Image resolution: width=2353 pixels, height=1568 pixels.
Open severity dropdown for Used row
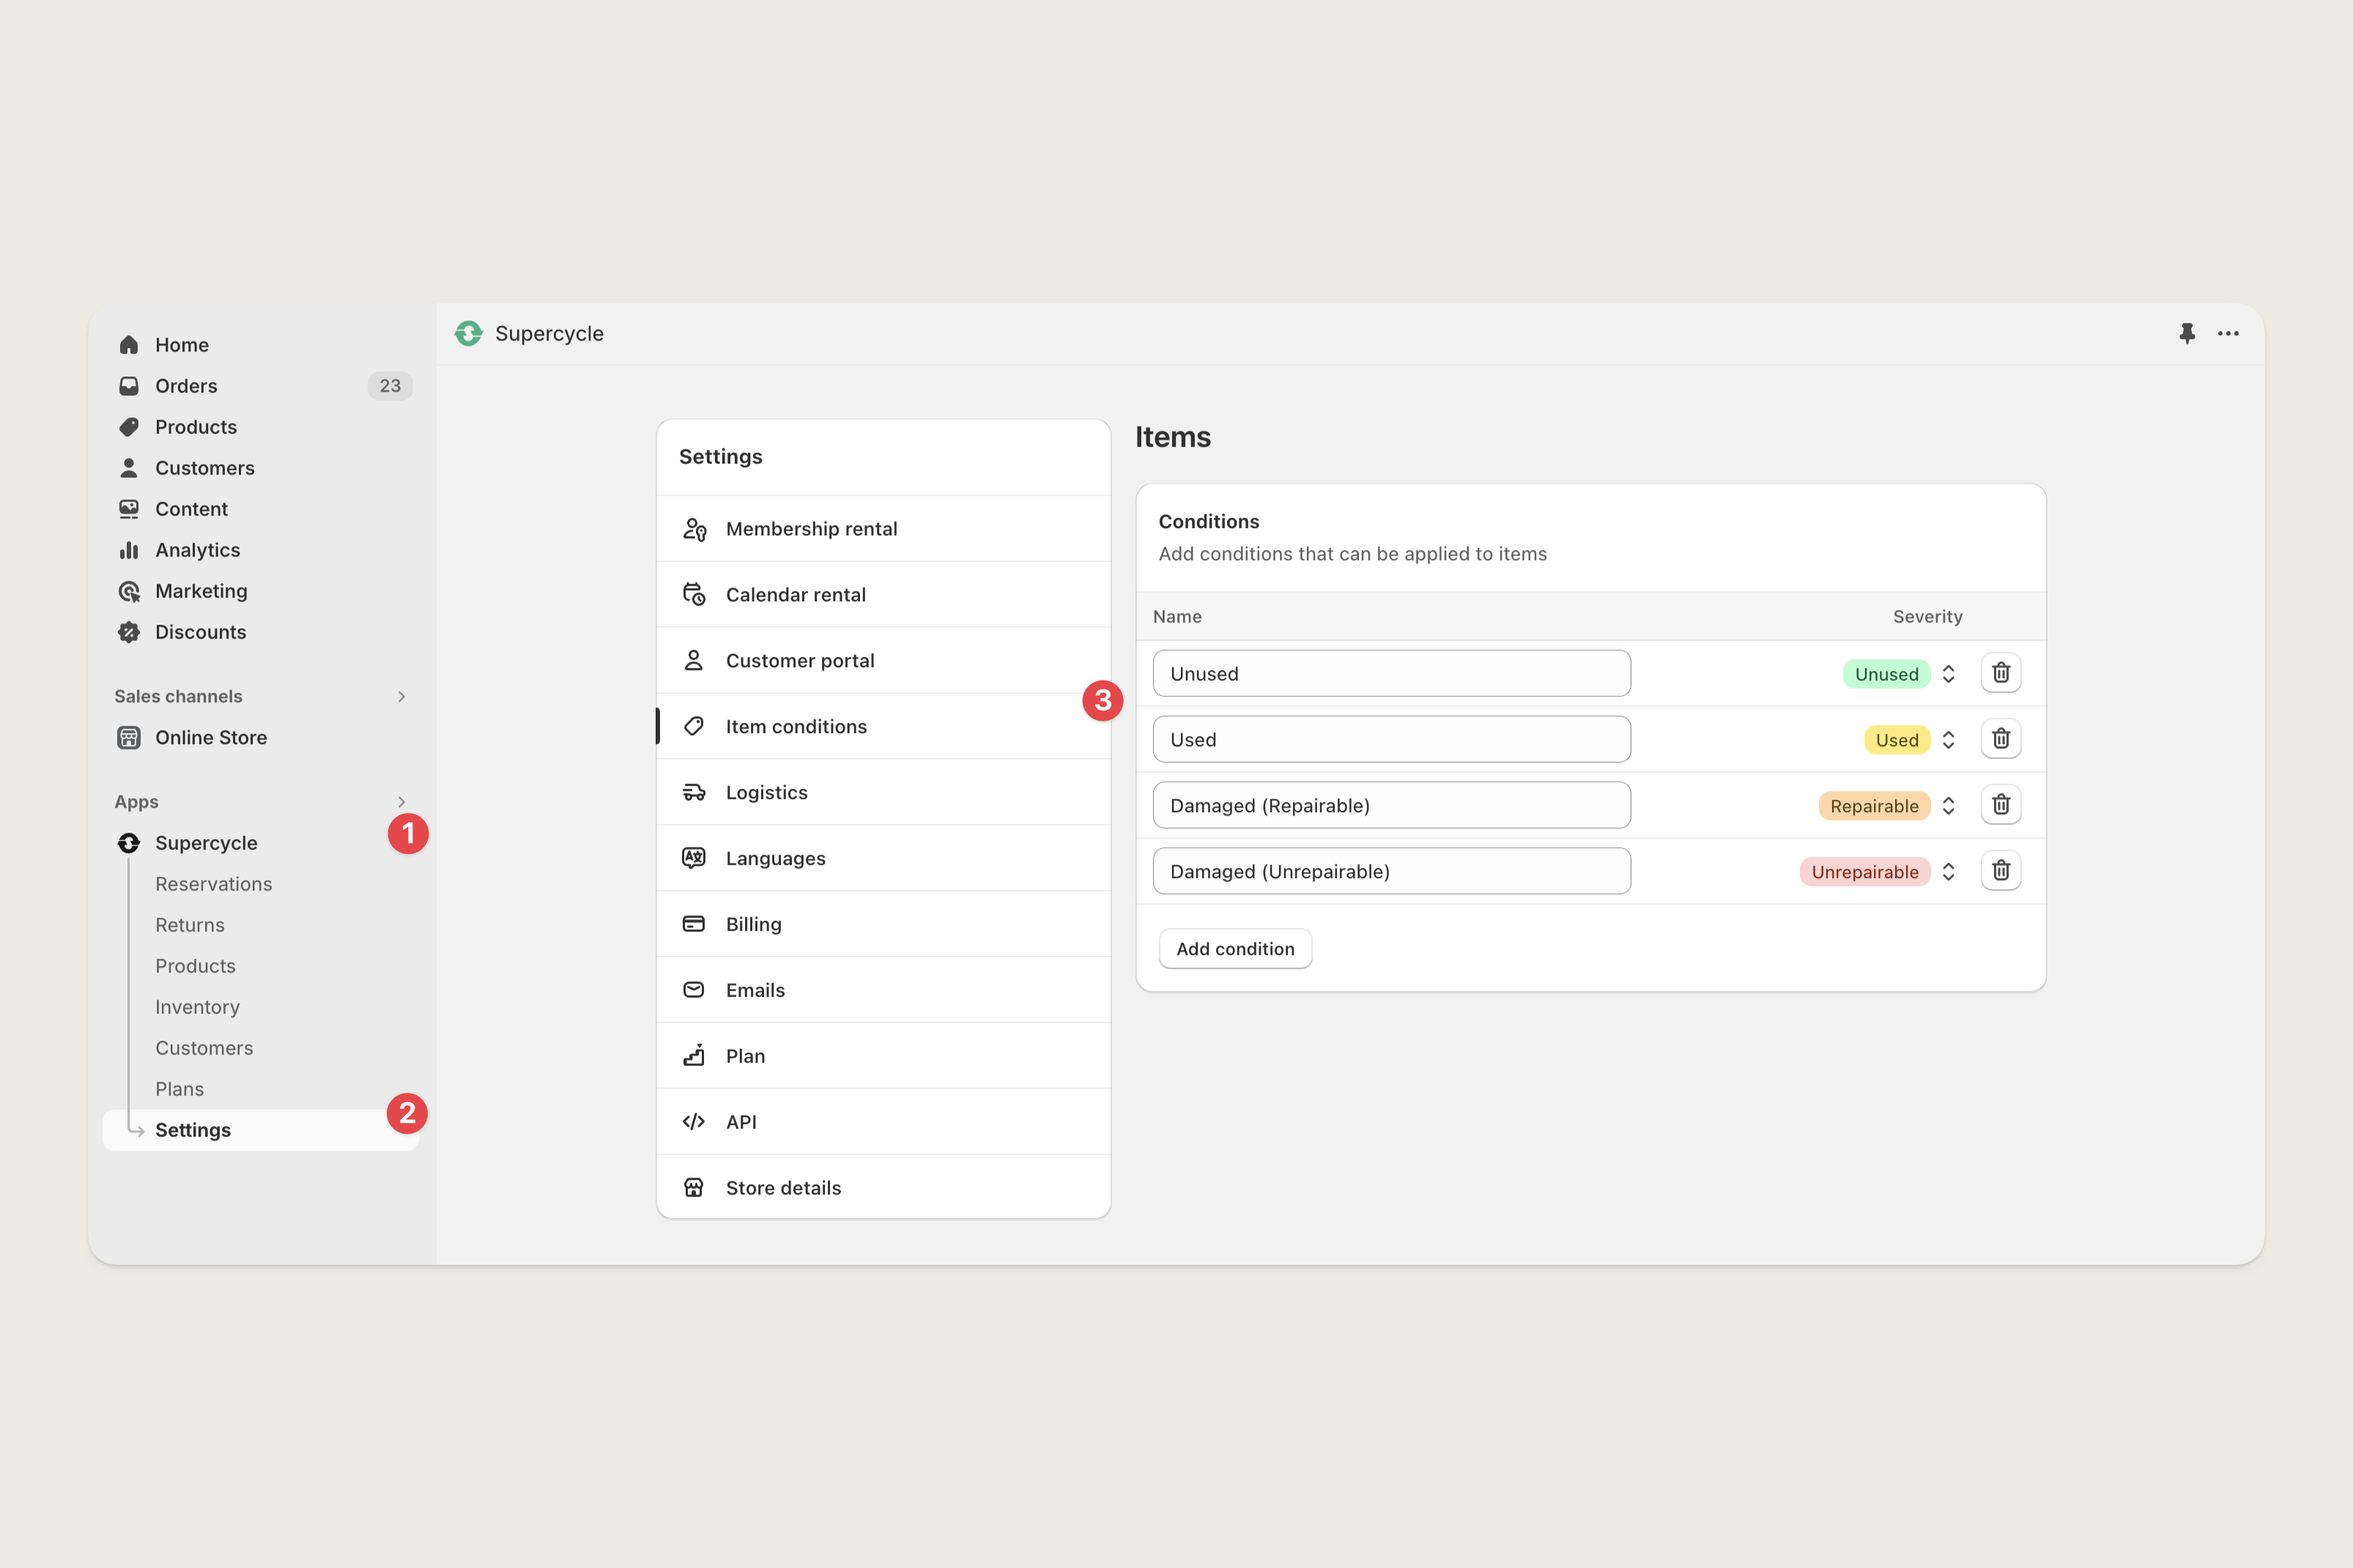1910,740
